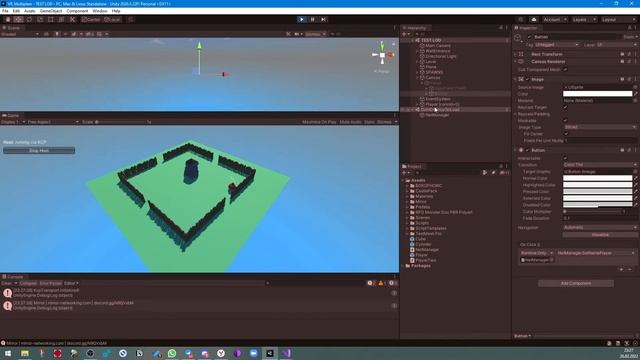Toggle Raycast Target checkbox
This screenshot has width=640, height=360.
click(565, 107)
